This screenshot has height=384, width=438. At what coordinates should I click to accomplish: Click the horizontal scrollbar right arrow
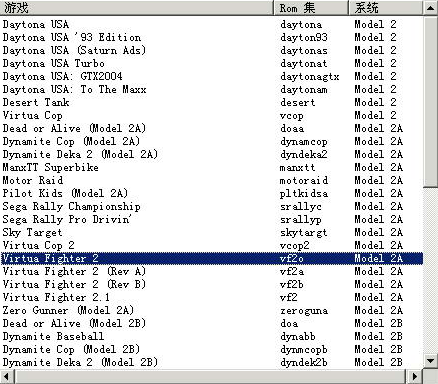tap(414, 376)
